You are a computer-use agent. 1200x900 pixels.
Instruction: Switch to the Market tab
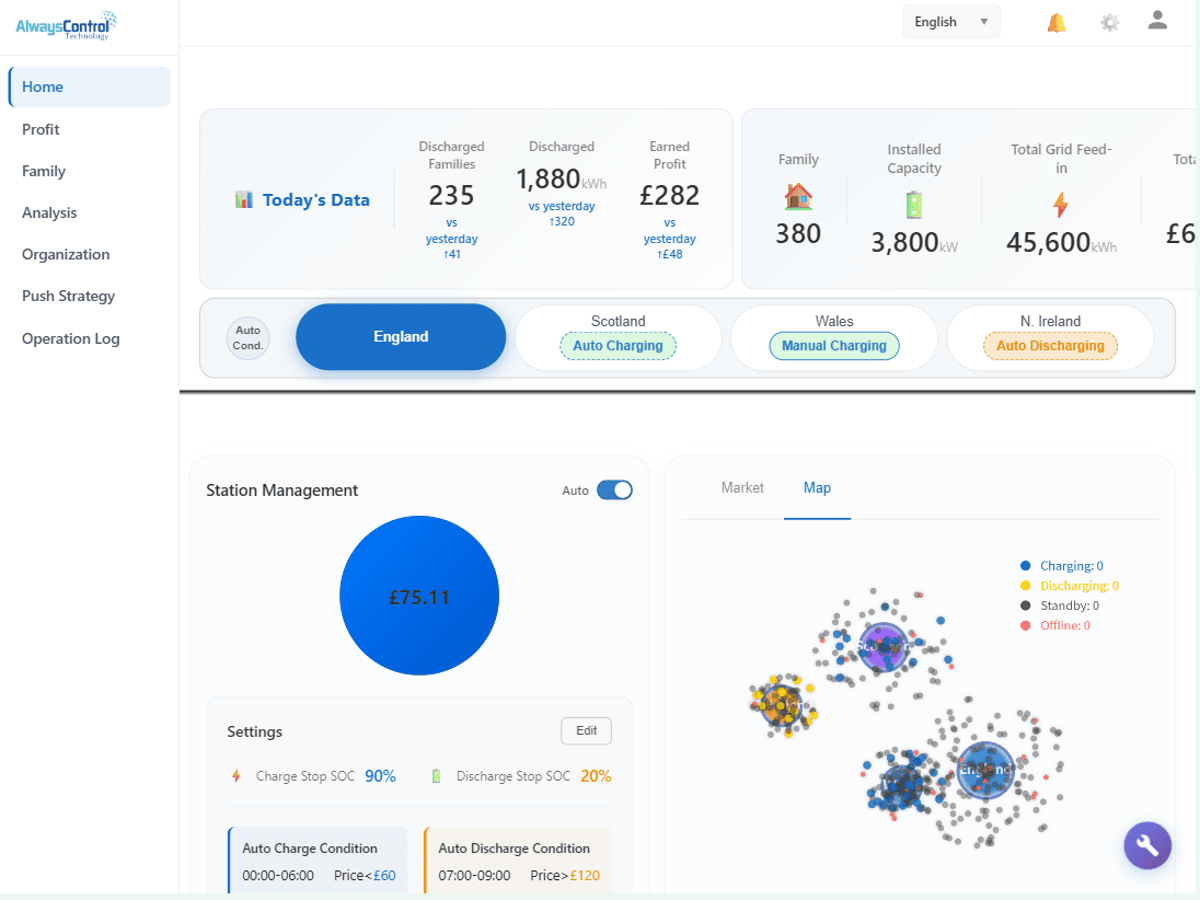tap(742, 488)
